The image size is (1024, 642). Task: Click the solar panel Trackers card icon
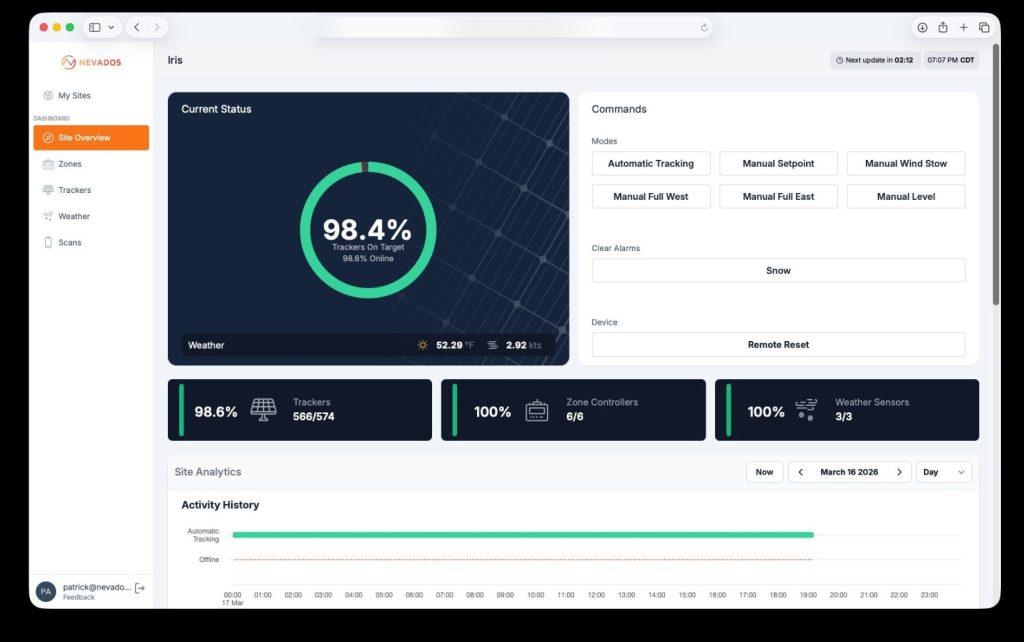(264, 409)
